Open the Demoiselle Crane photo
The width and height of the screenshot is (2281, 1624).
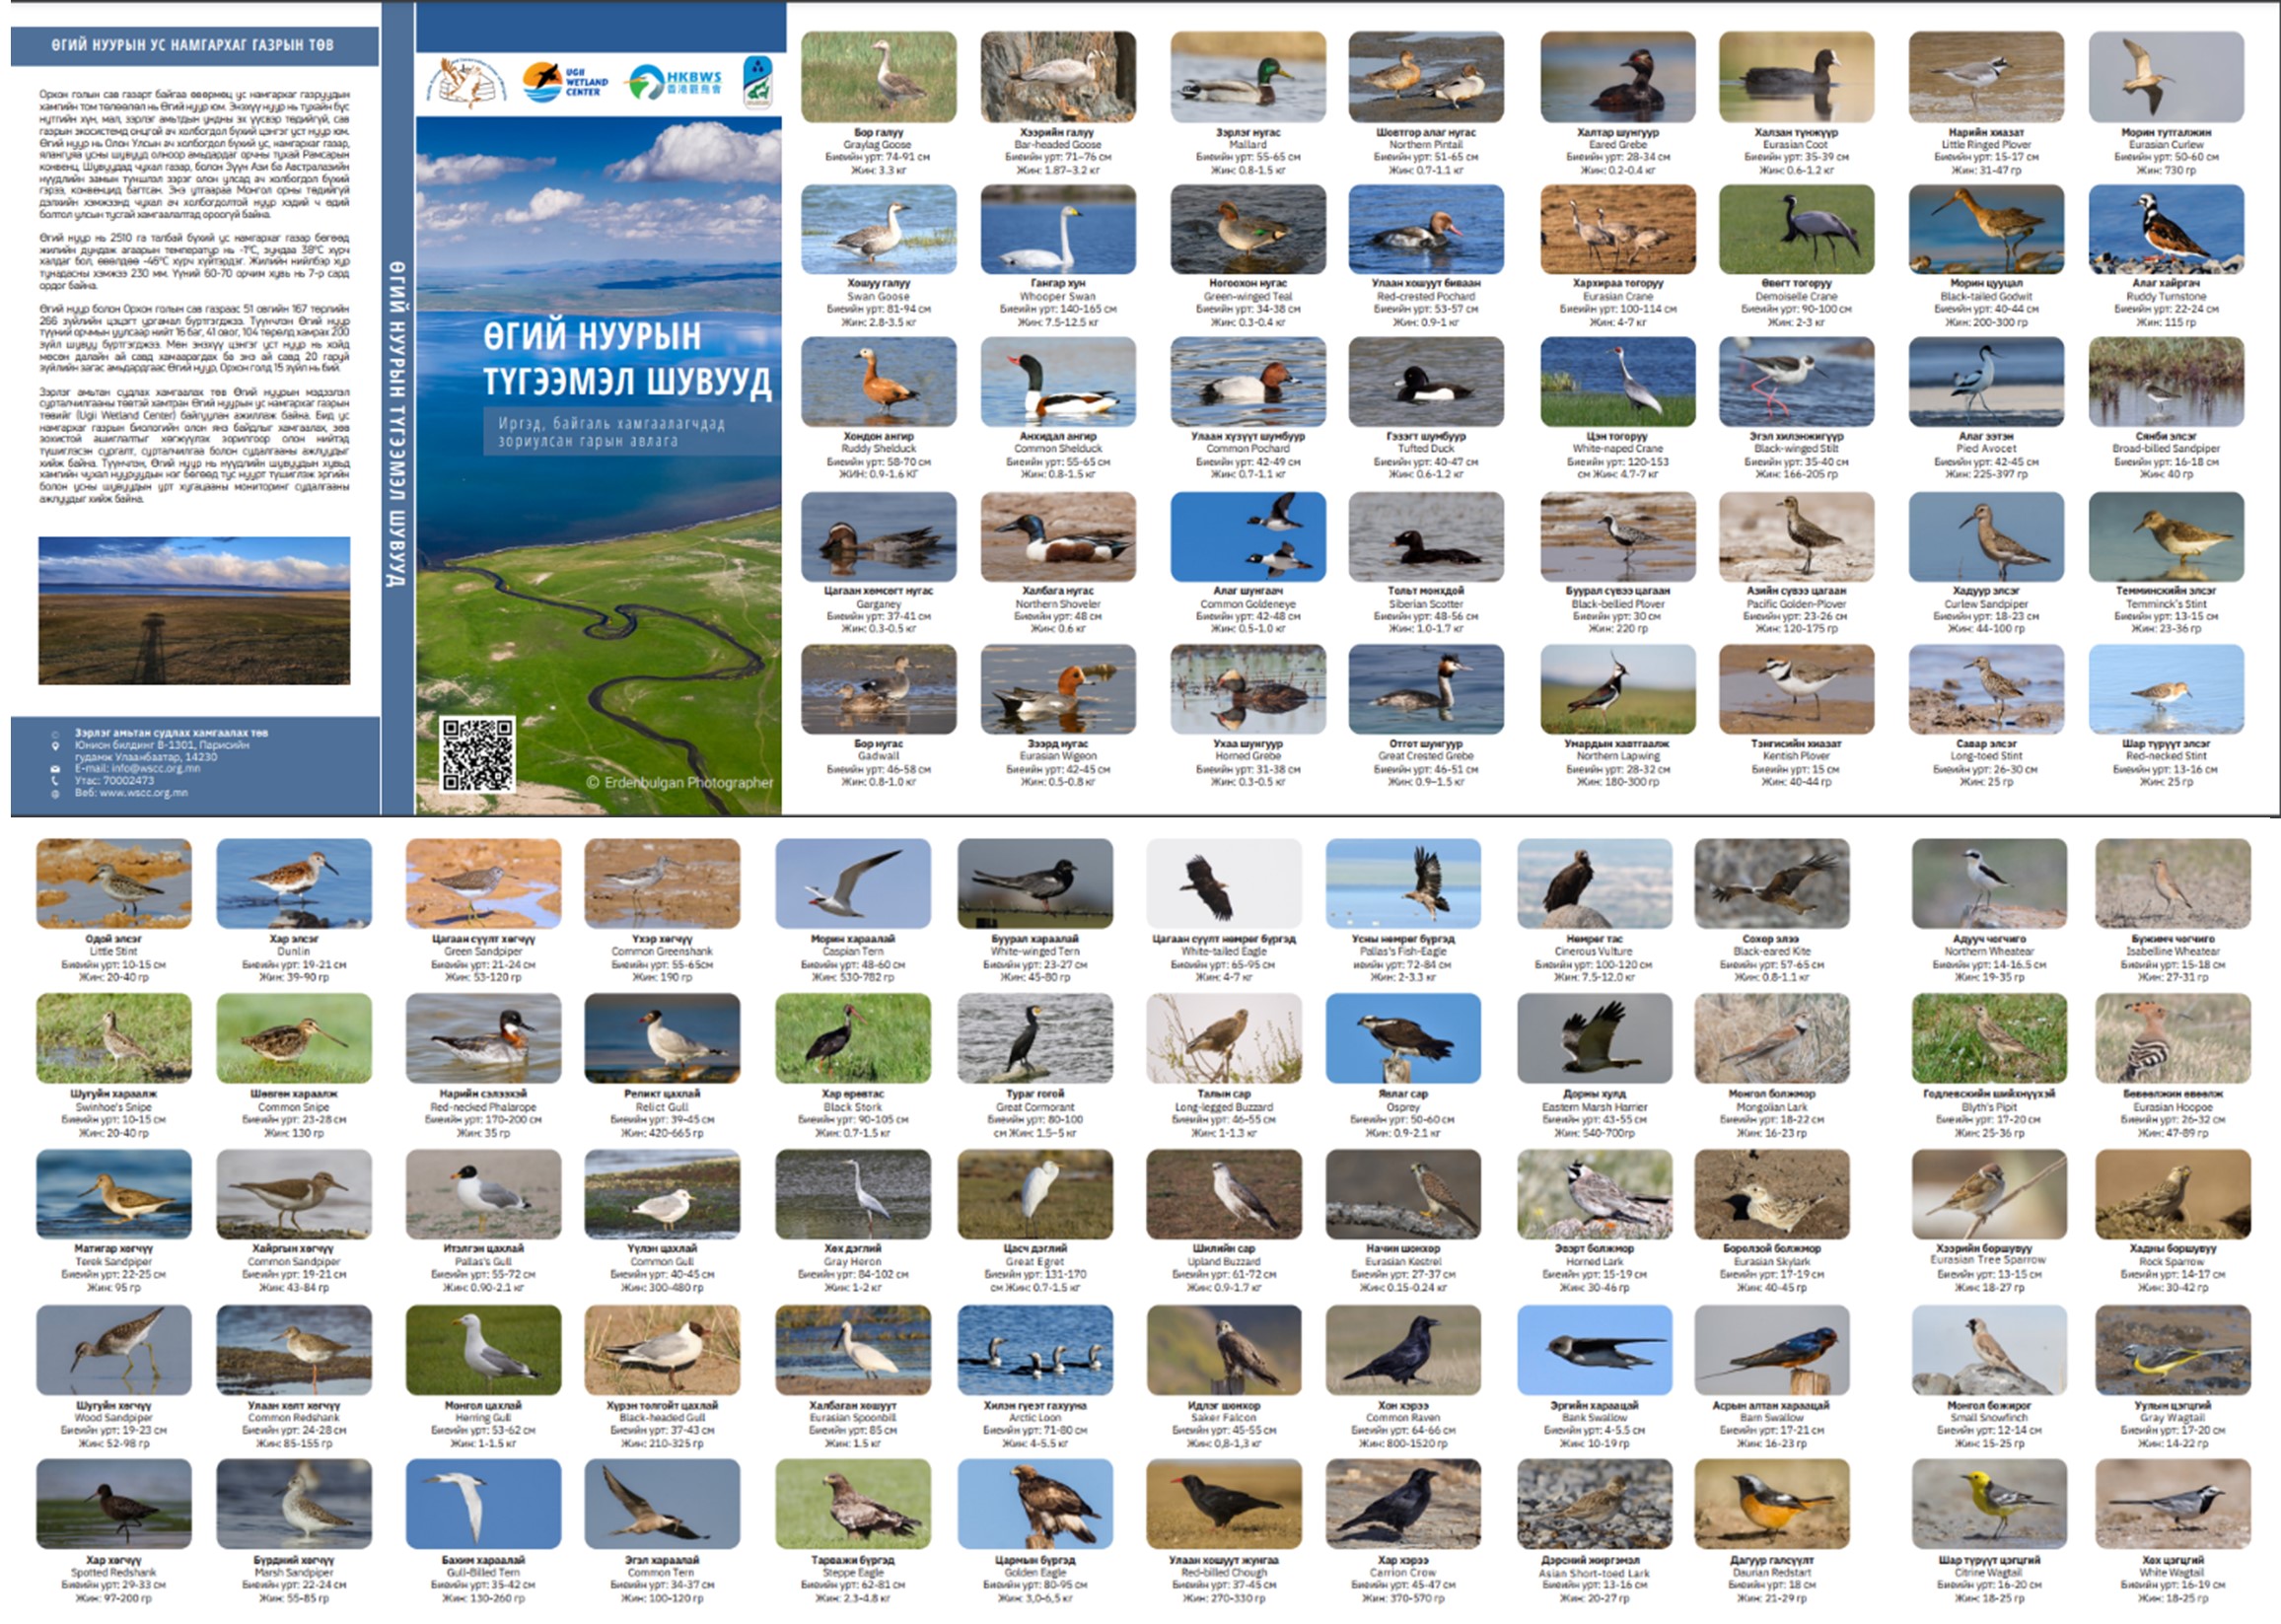point(1796,229)
